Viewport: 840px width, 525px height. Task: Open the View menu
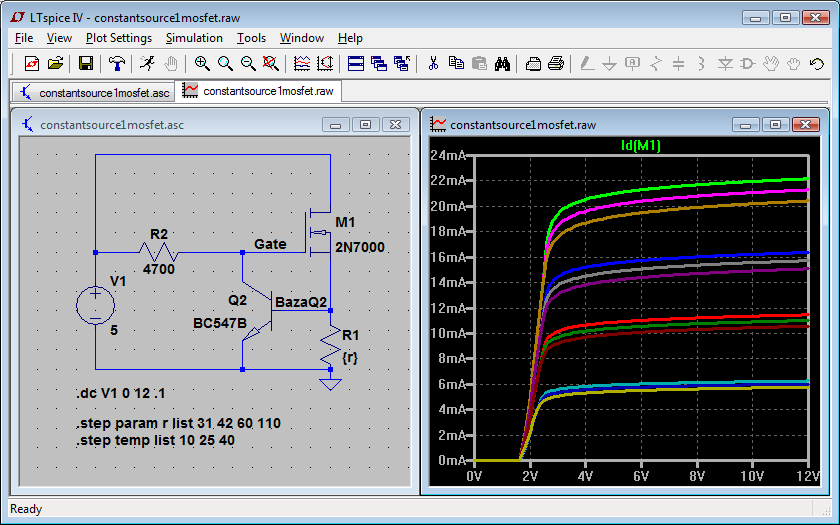[59, 38]
